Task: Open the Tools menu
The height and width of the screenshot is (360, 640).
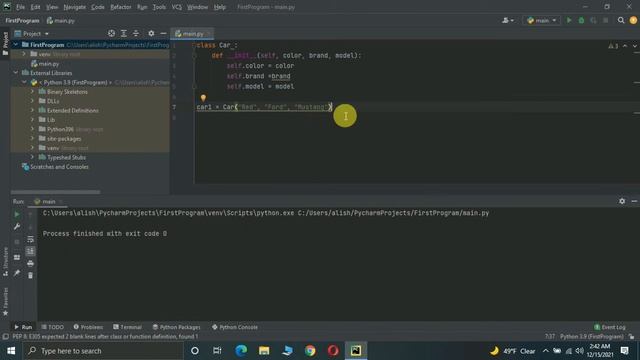Action: [x=159, y=7]
